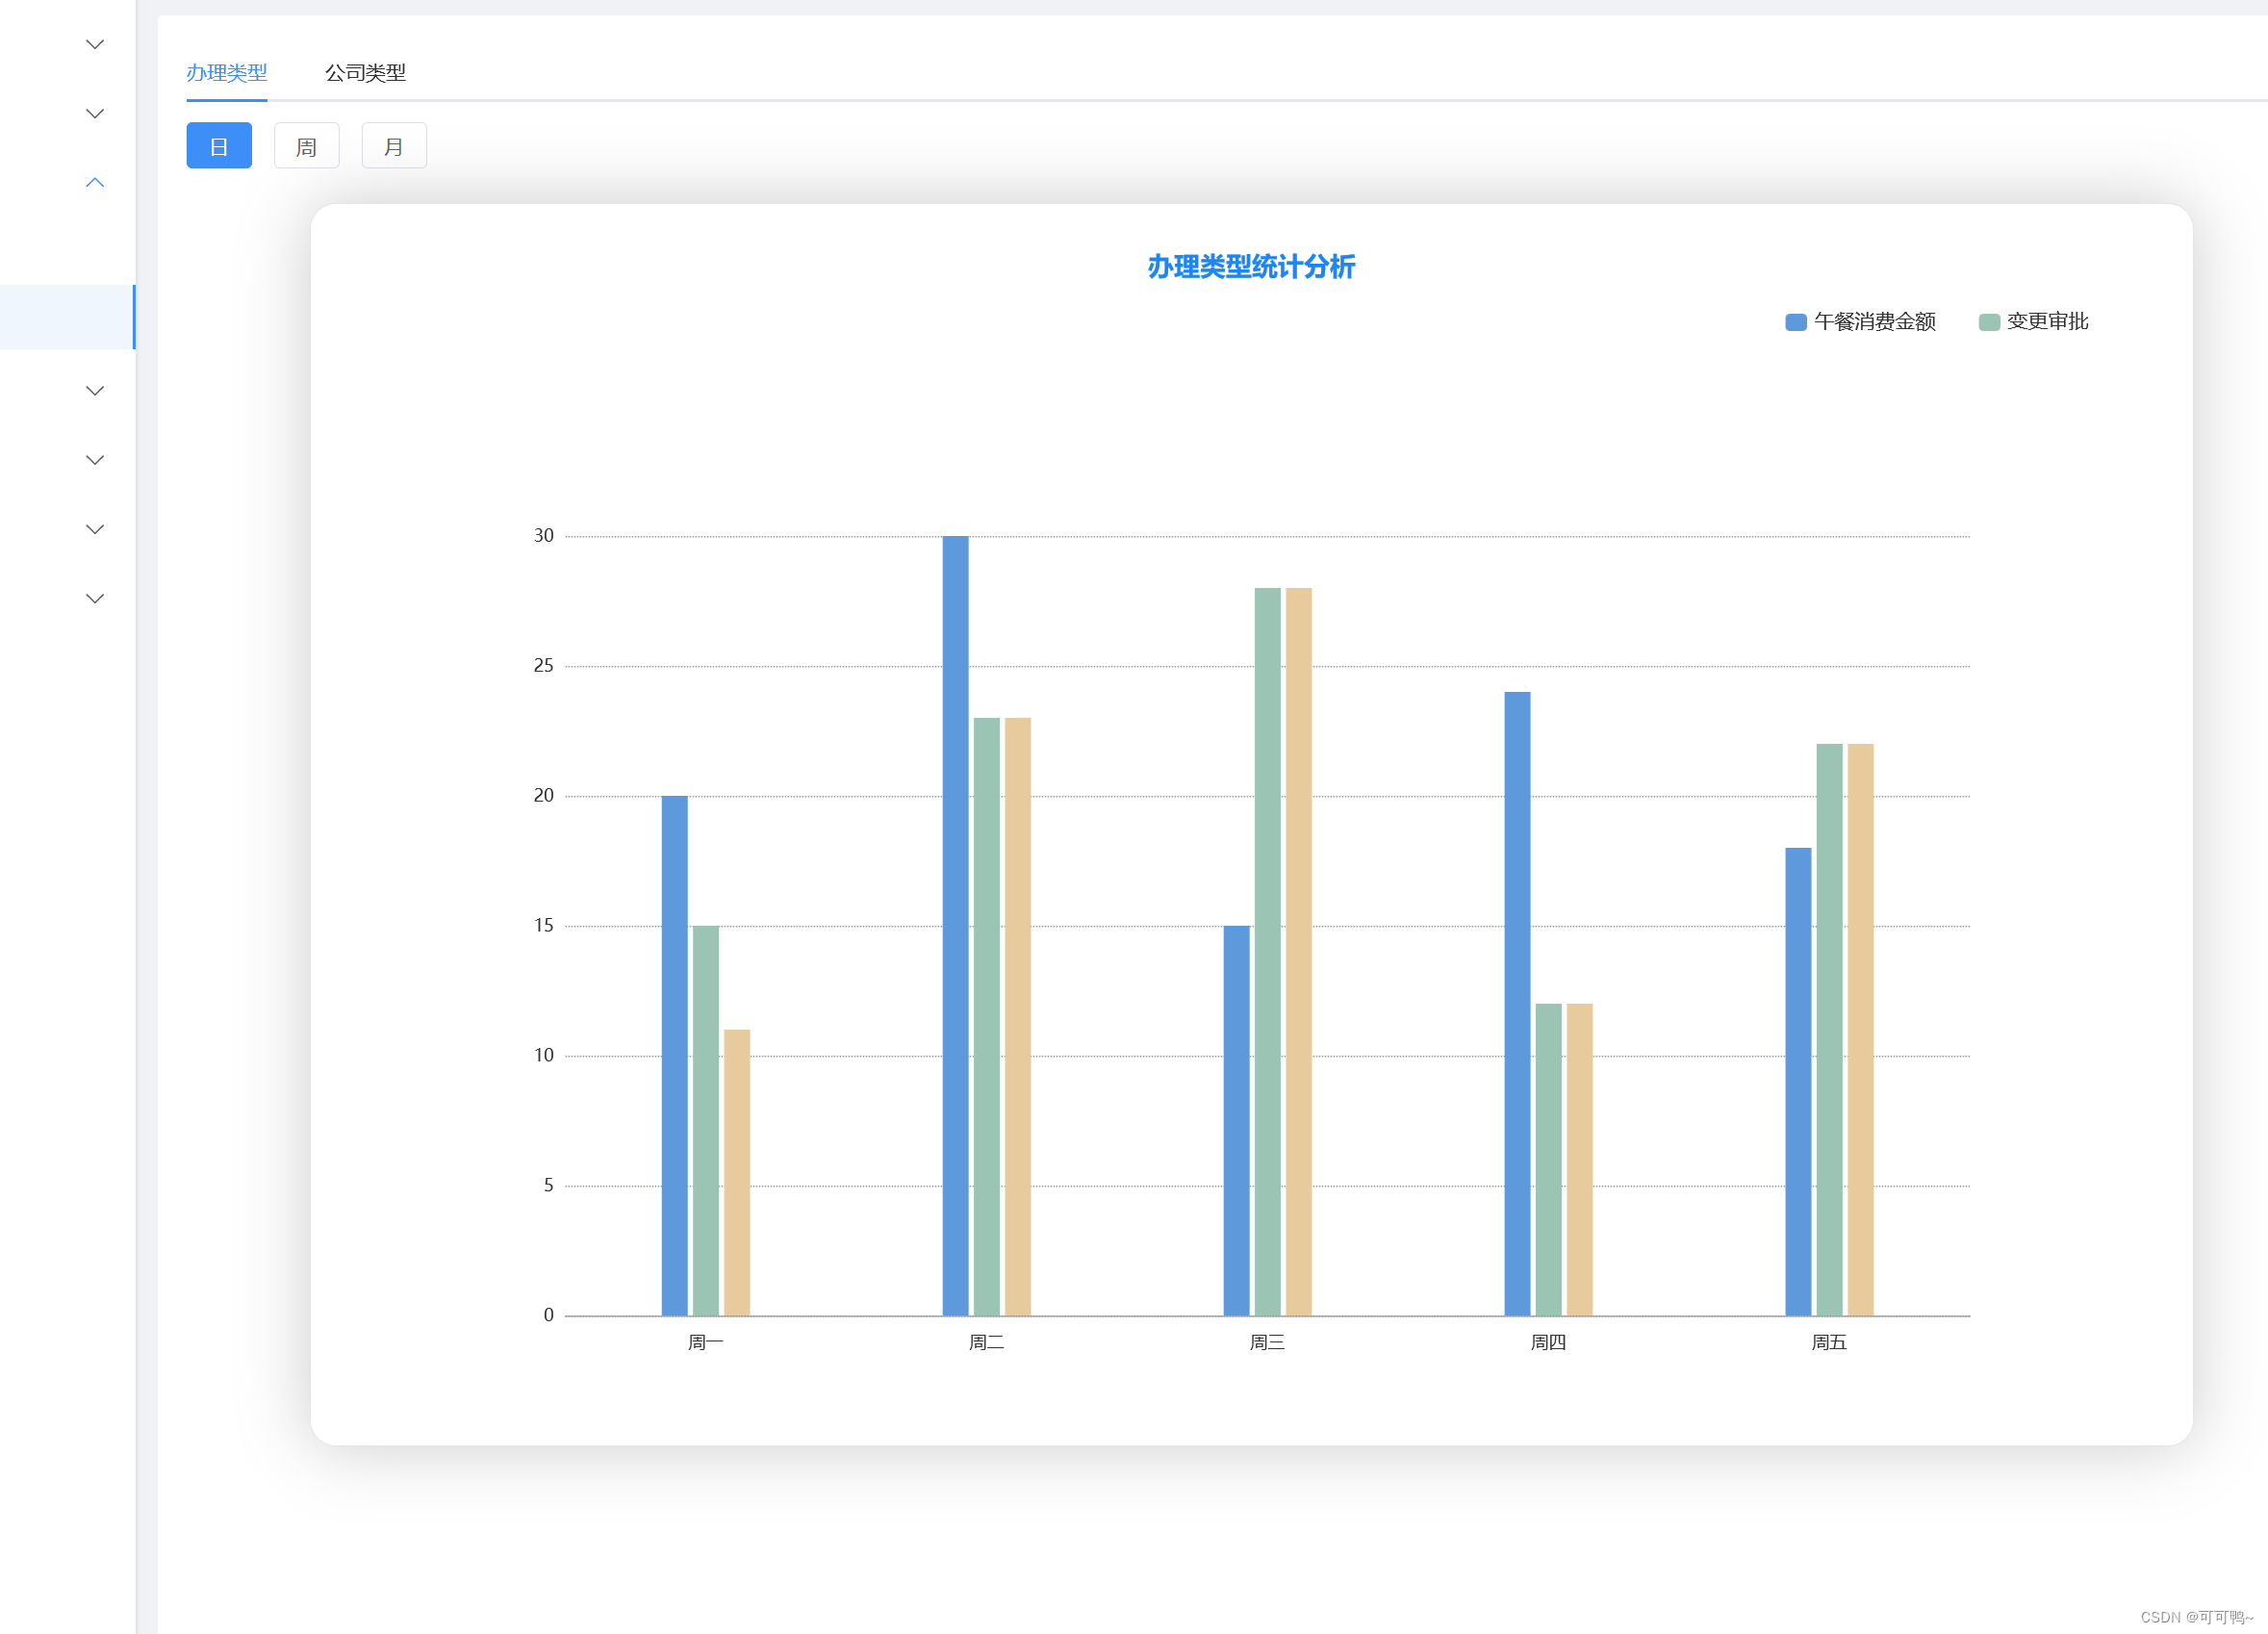Viewport: 2268px width, 1634px height.
Task: Select the 日 period button
Action: 219,146
